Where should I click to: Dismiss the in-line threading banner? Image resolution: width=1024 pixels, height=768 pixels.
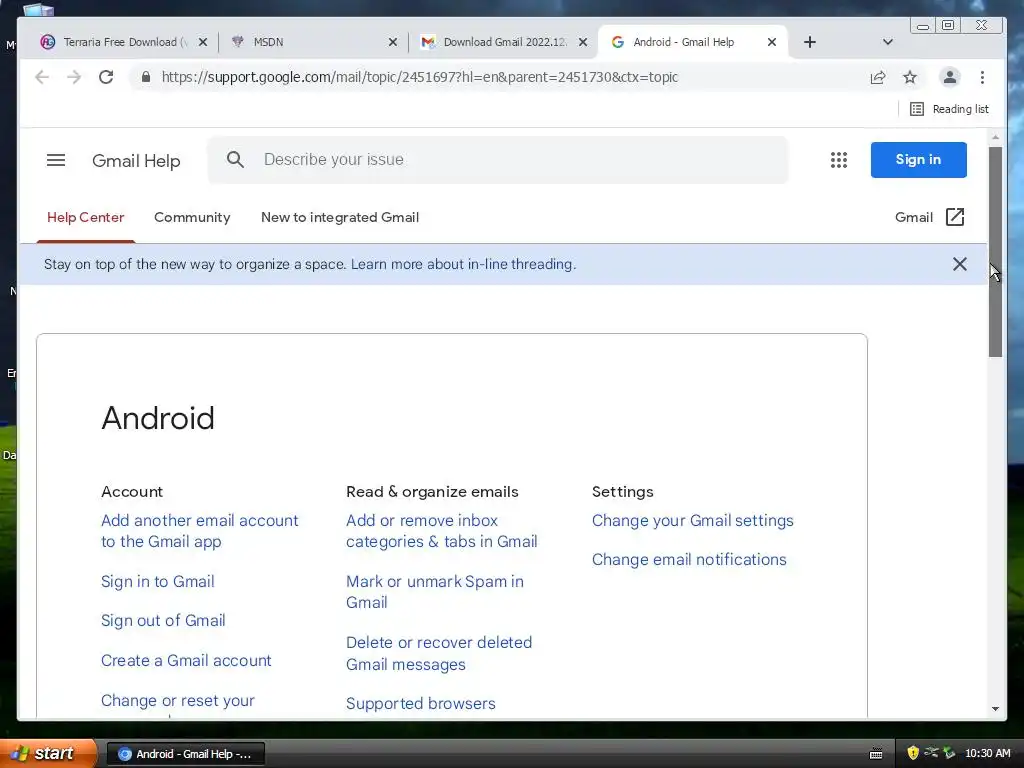[959, 264]
